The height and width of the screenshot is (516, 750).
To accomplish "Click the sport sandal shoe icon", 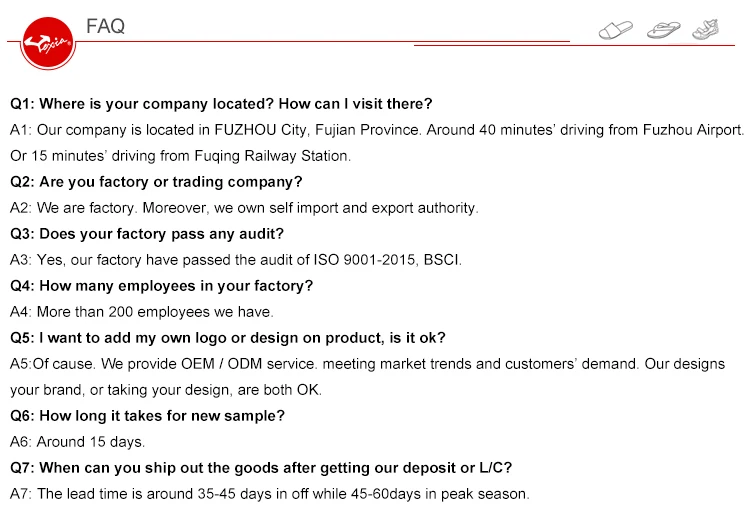I will tap(707, 28).
